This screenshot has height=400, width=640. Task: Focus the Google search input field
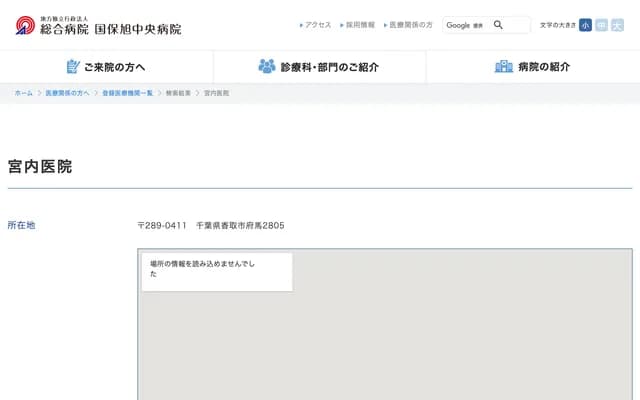[487, 25]
